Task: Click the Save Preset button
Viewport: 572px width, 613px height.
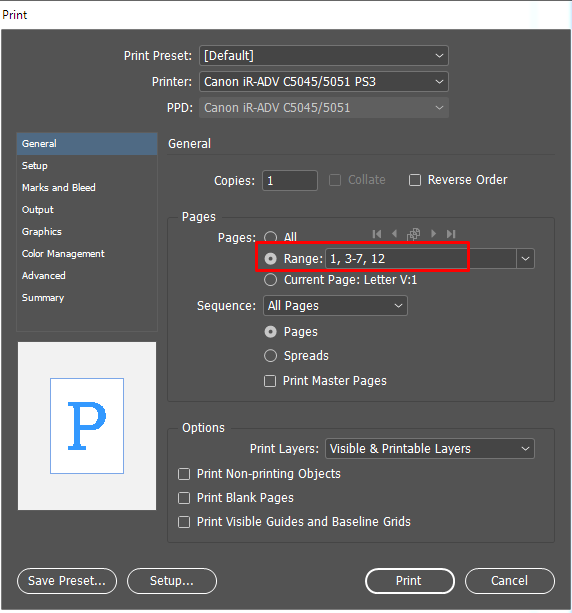Action: coord(67,581)
